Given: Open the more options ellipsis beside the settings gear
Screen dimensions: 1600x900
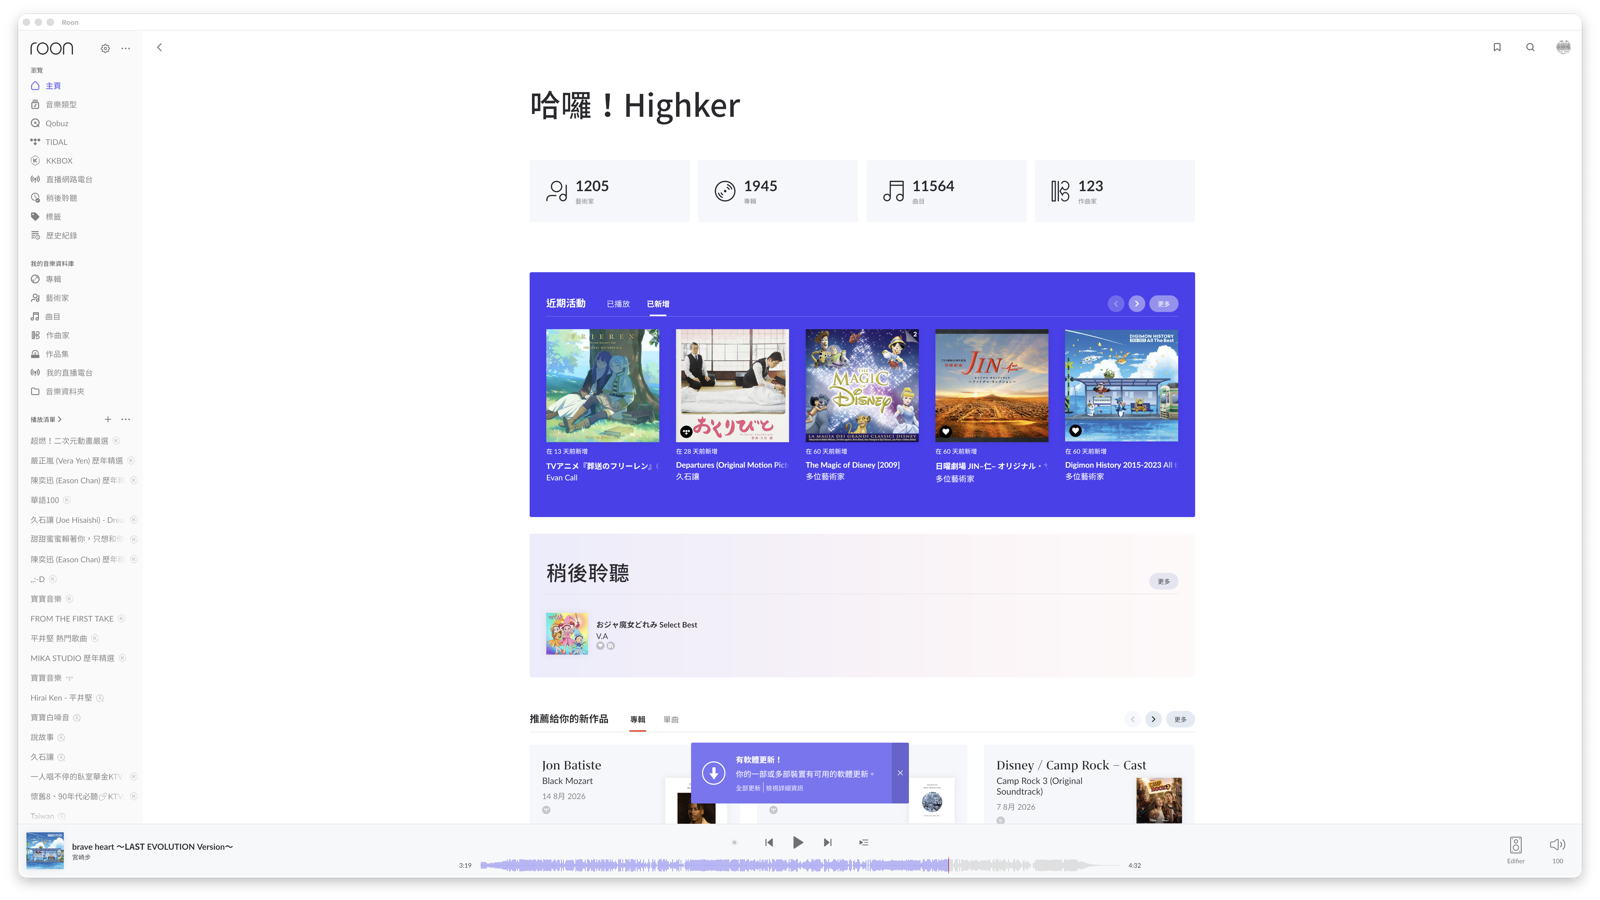Looking at the screenshot, I should [126, 48].
